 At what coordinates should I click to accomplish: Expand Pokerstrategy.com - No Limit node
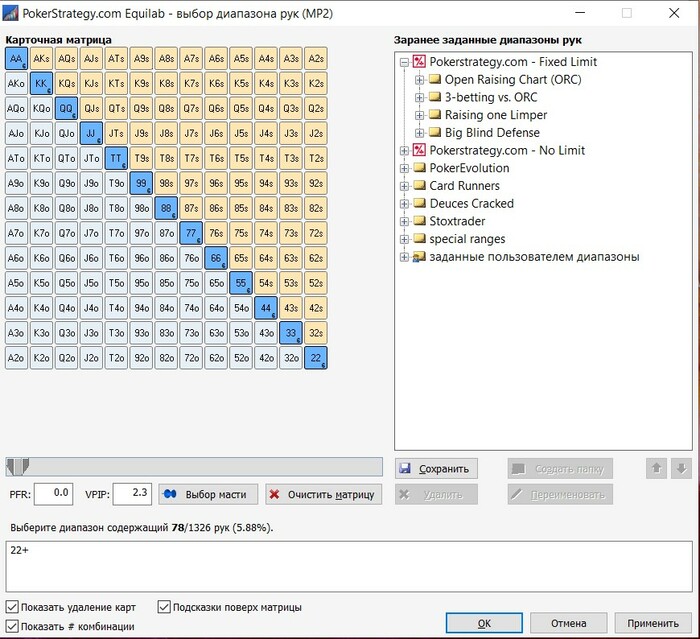click(x=404, y=150)
